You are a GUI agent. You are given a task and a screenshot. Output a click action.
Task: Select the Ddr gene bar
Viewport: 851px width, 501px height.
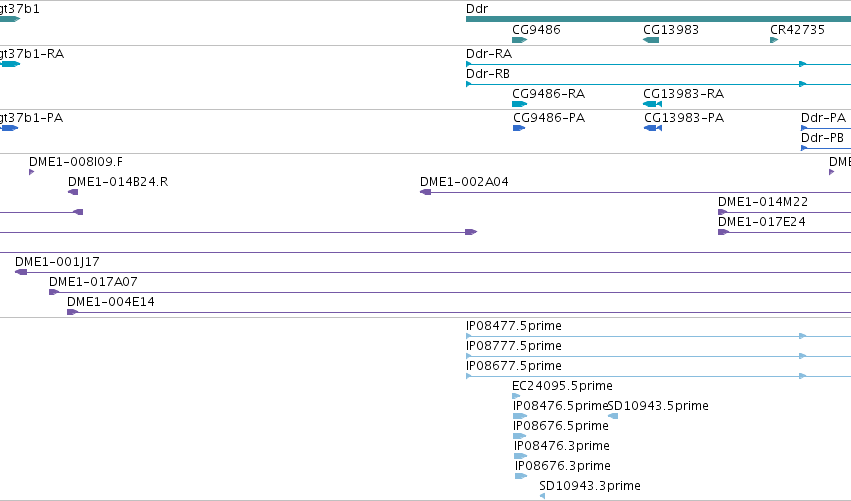[x=658, y=19]
